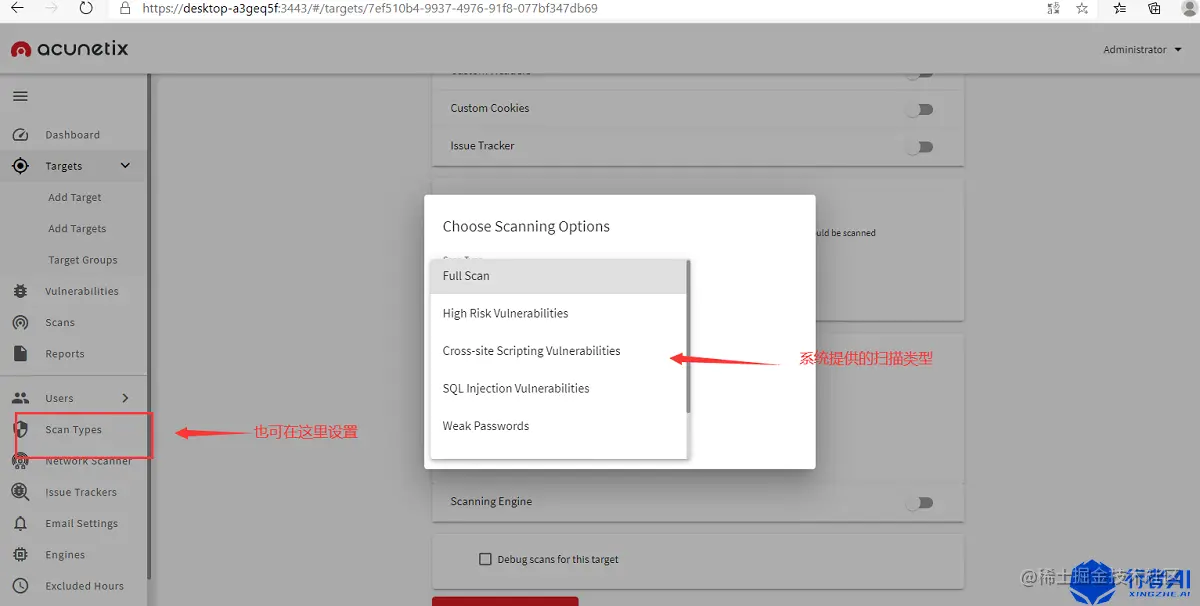Open the Administrator account dropdown
1200x606 pixels.
(x=1142, y=49)
